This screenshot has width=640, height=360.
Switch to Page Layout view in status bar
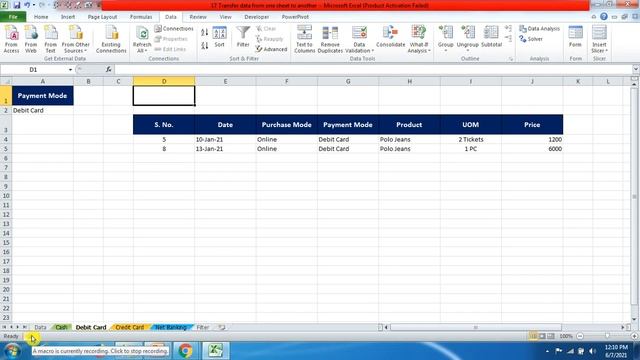pyautogui.click(x=542, y=336)
